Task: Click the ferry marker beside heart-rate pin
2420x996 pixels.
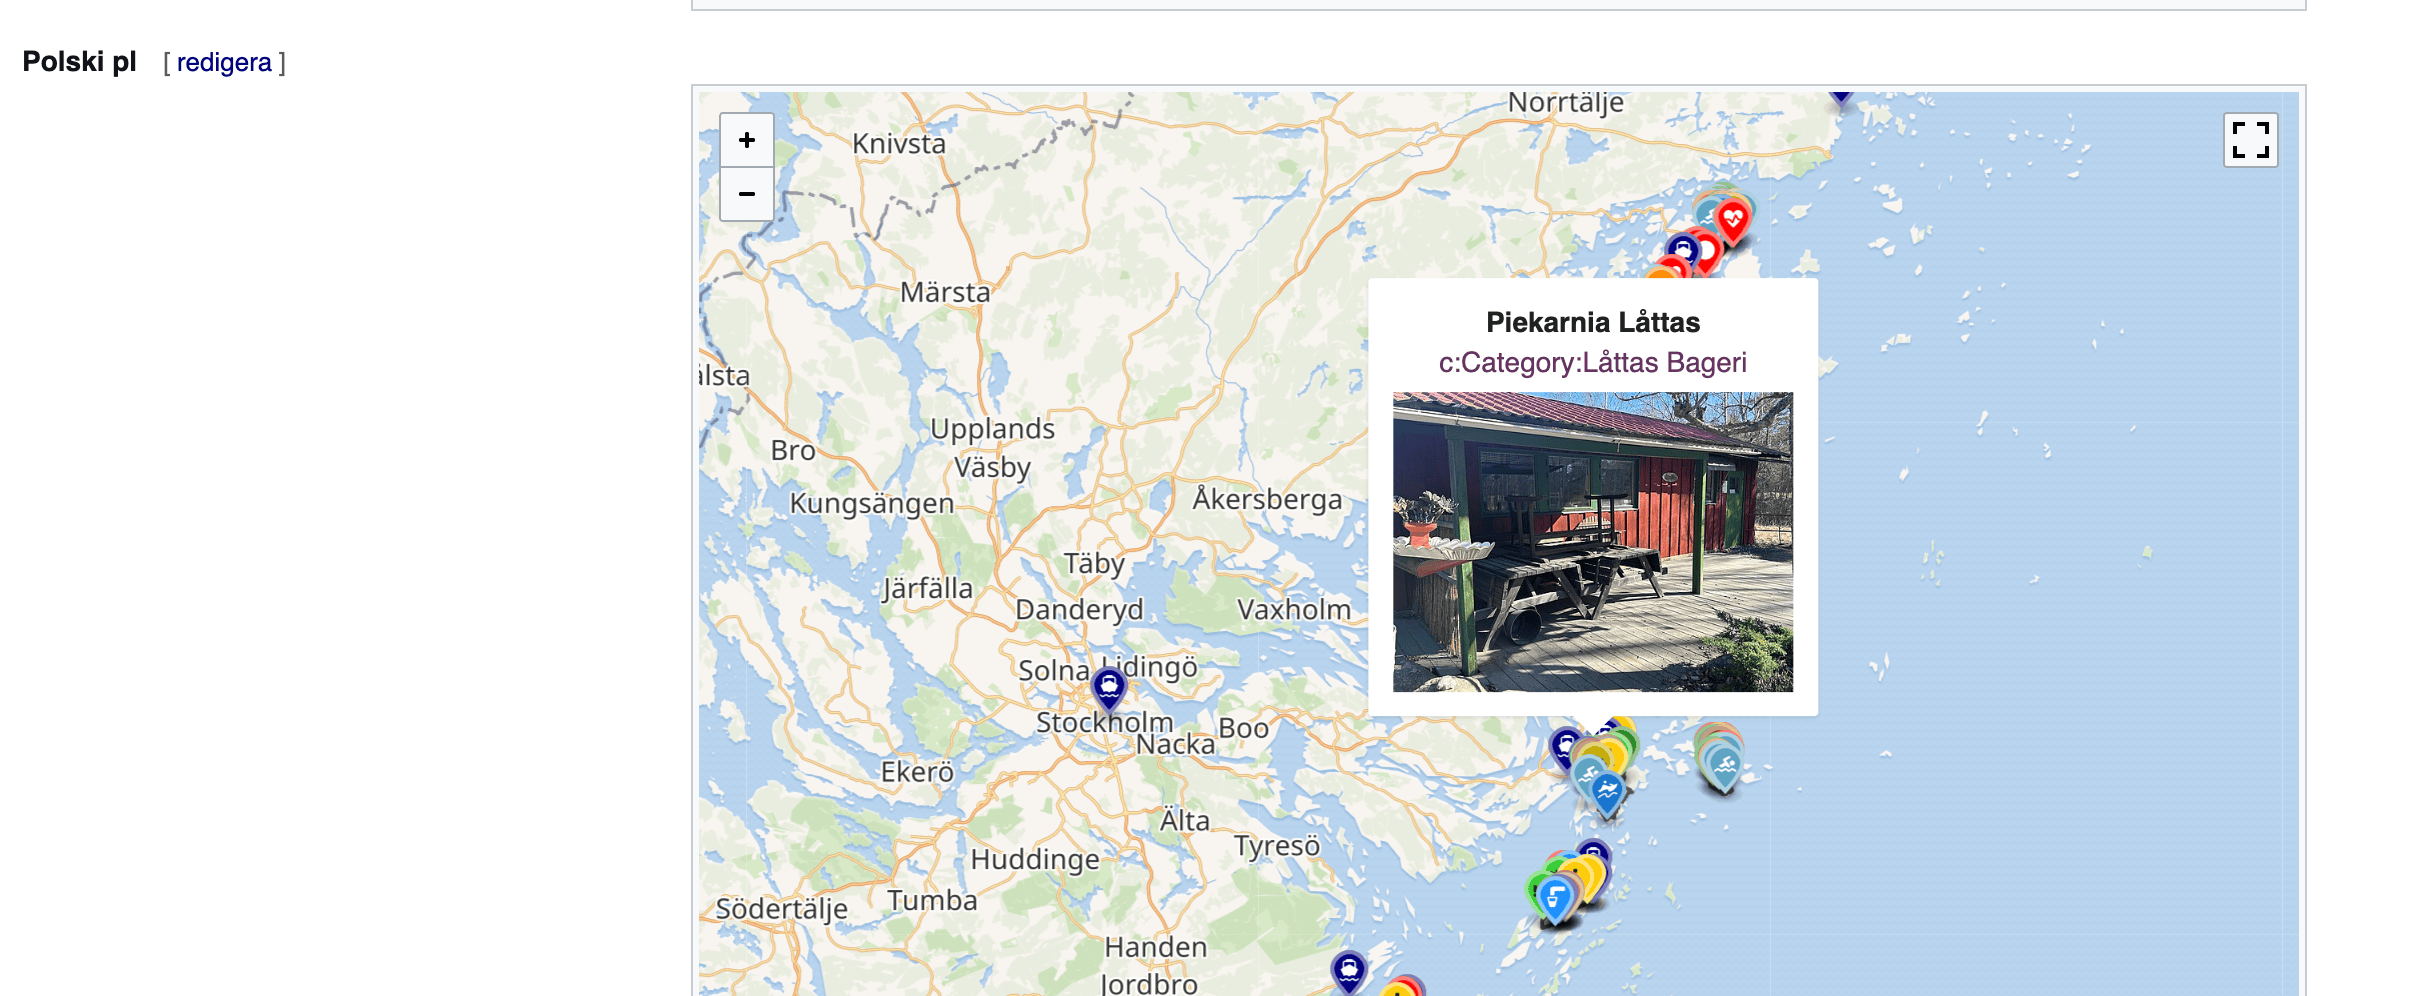Action: (1683, 247)
